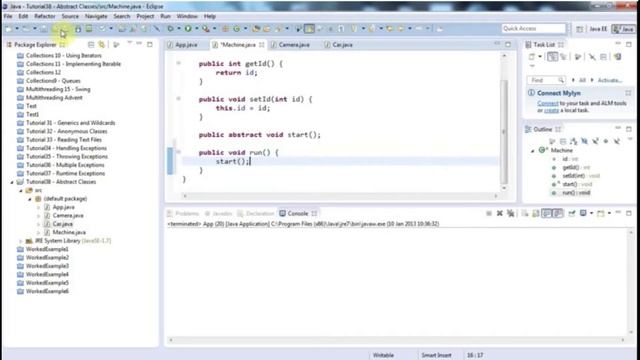The width and height of the screenshot is (640, 360).
Task: Collapse the src folder node
Action: pos(21,191)
